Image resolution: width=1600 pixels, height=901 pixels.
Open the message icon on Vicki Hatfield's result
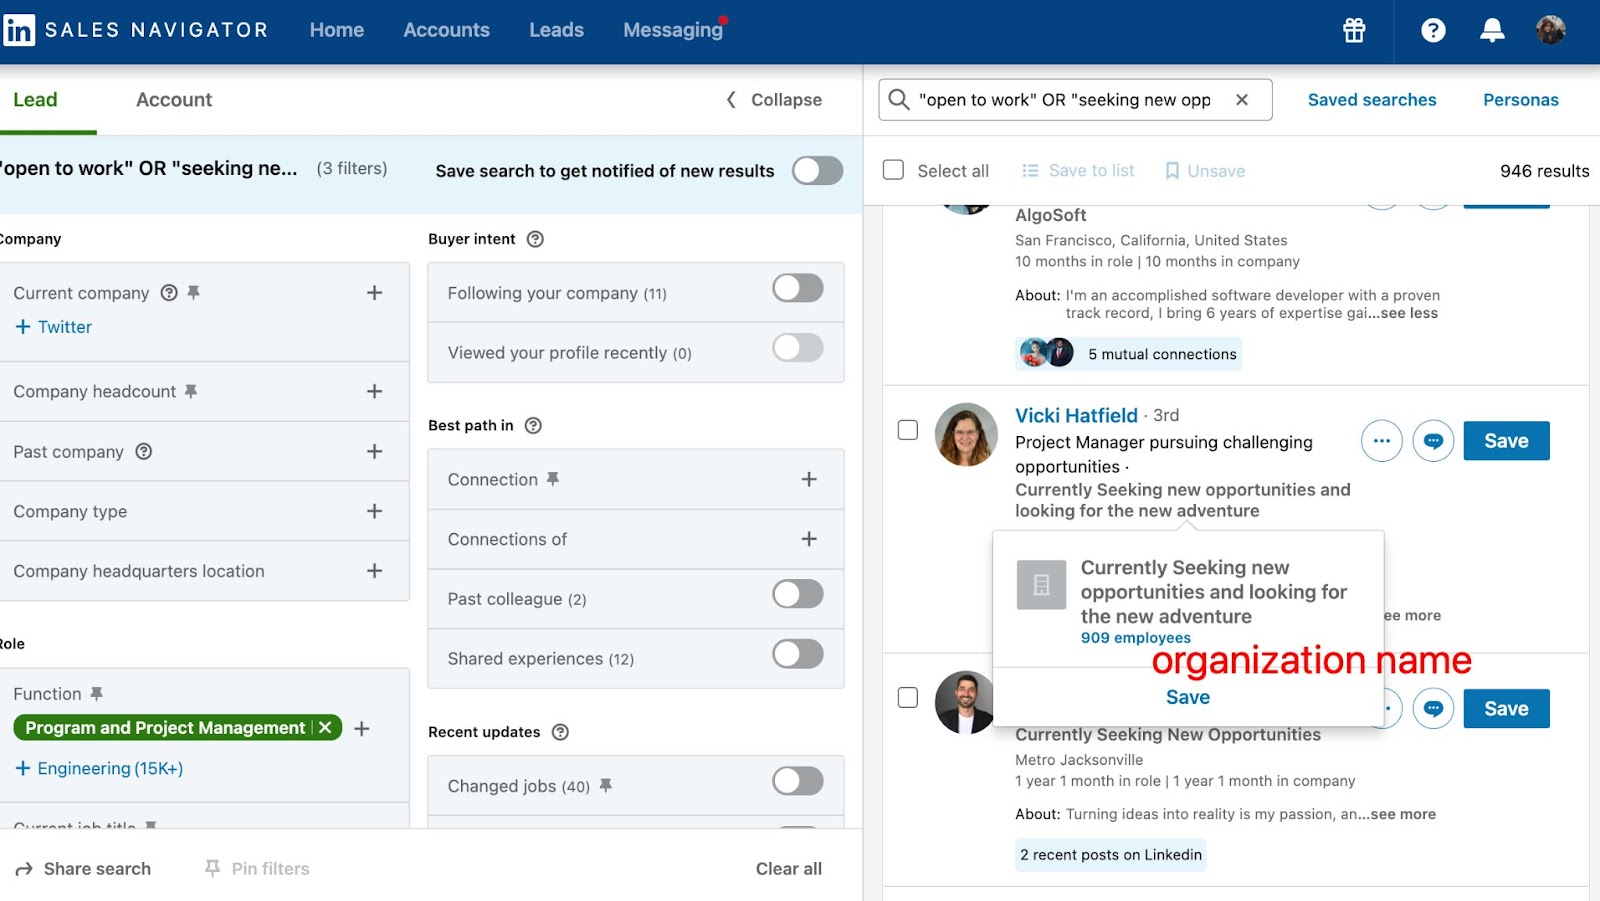[x=1432, y=440]
